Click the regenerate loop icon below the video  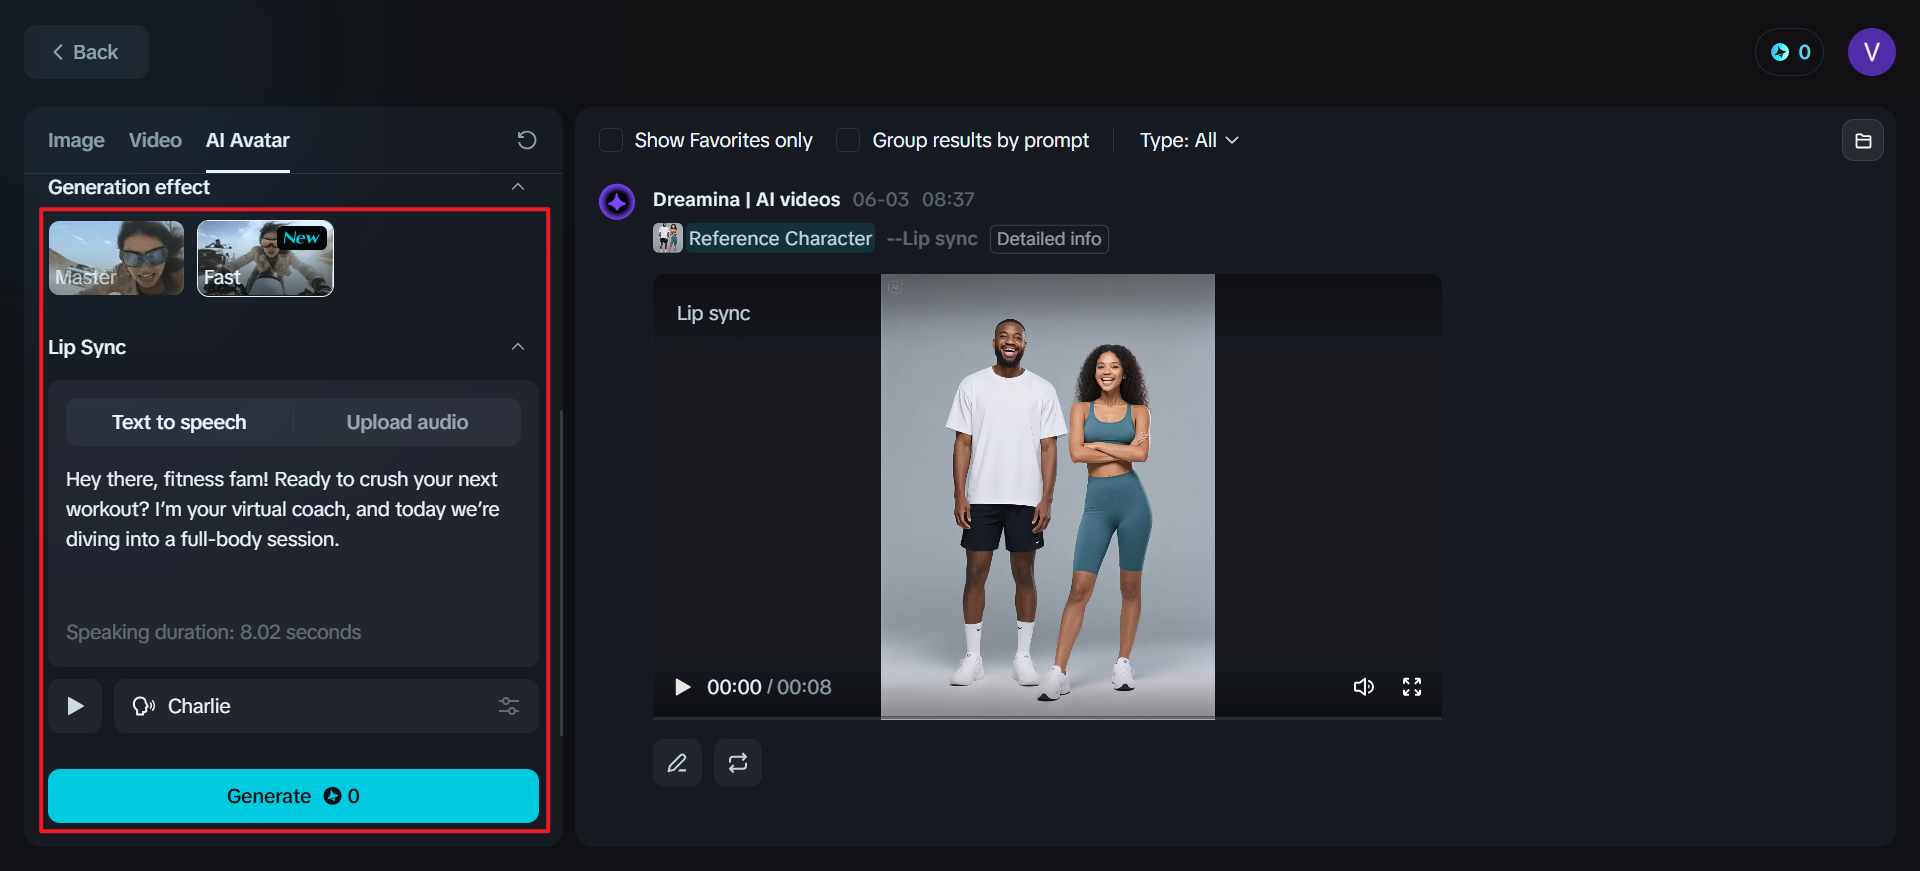pyautogui.click(x=738, y=763)
